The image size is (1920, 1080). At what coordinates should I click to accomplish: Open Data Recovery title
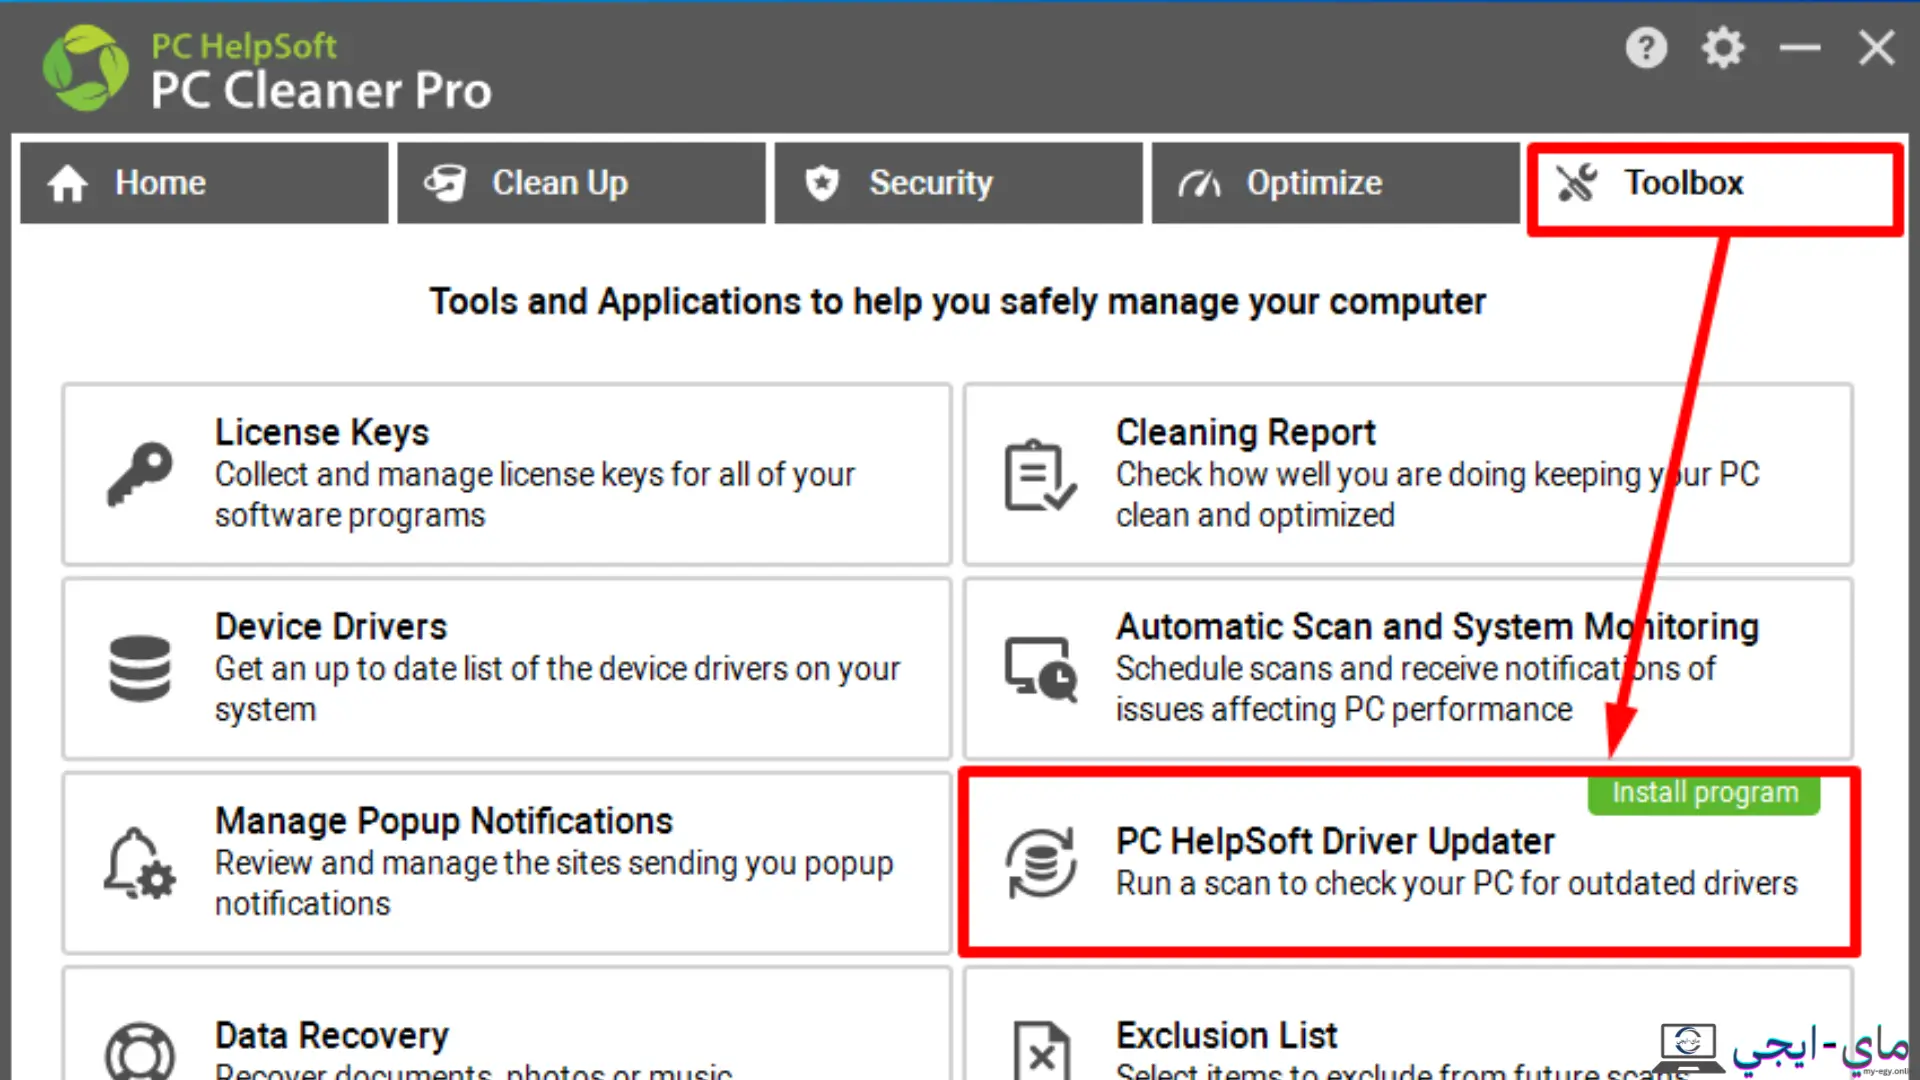[x=332, y=1036]
